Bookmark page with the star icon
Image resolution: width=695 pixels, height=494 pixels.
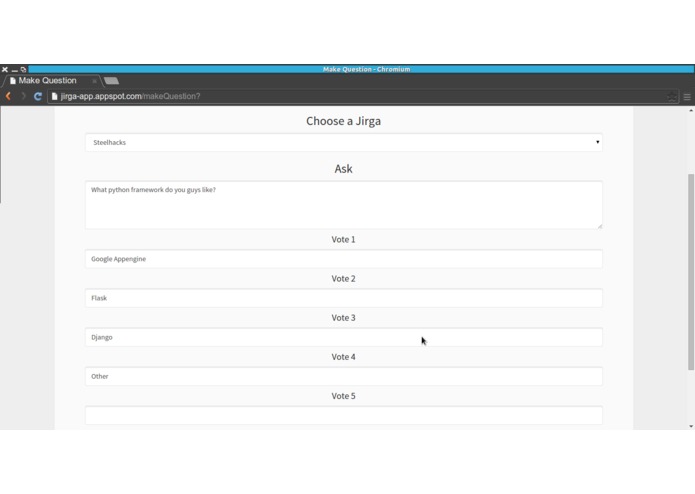tap(672, 97)
